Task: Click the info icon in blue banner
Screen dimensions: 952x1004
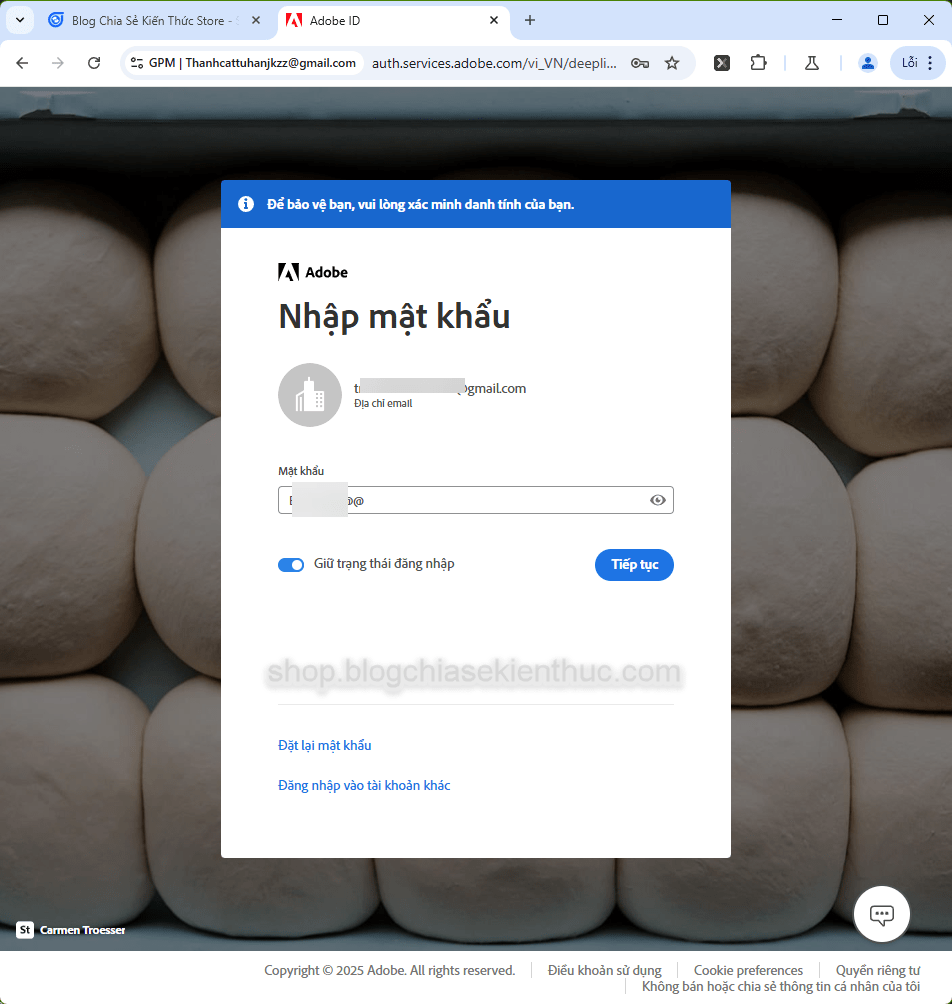Action: click(x=246, y=204)
